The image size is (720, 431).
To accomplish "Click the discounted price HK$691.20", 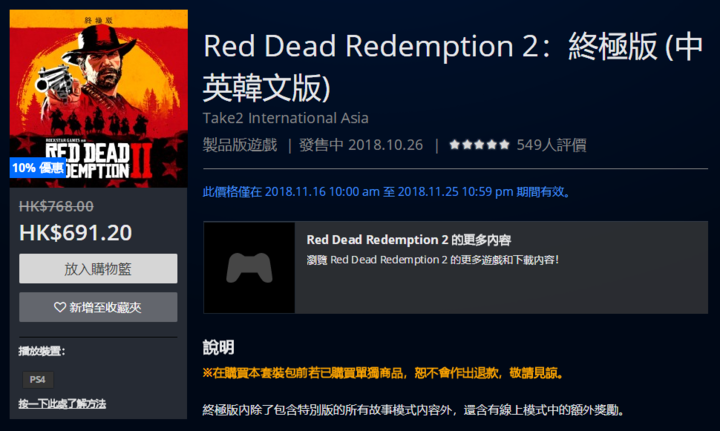I will coord(76,233).
